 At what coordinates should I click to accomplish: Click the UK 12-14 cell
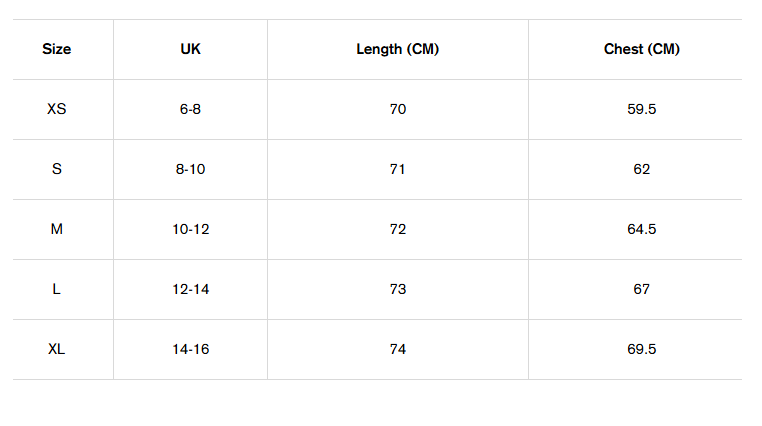tap(190, 289)
